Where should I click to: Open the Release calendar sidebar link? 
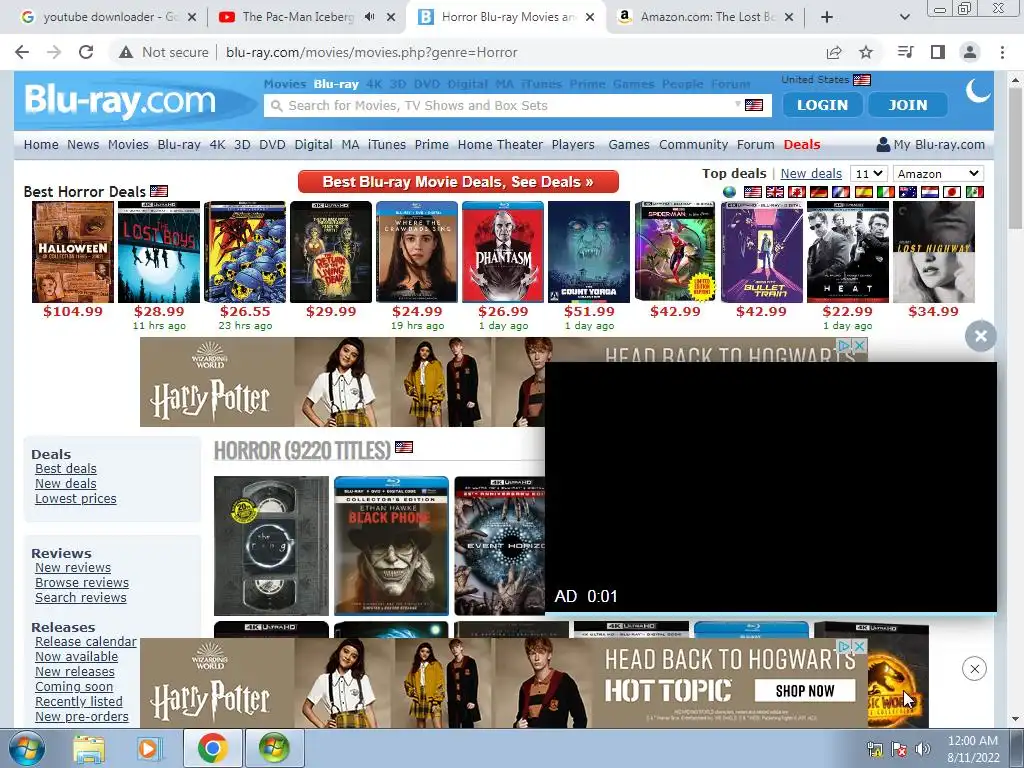(x=86, y=641)
